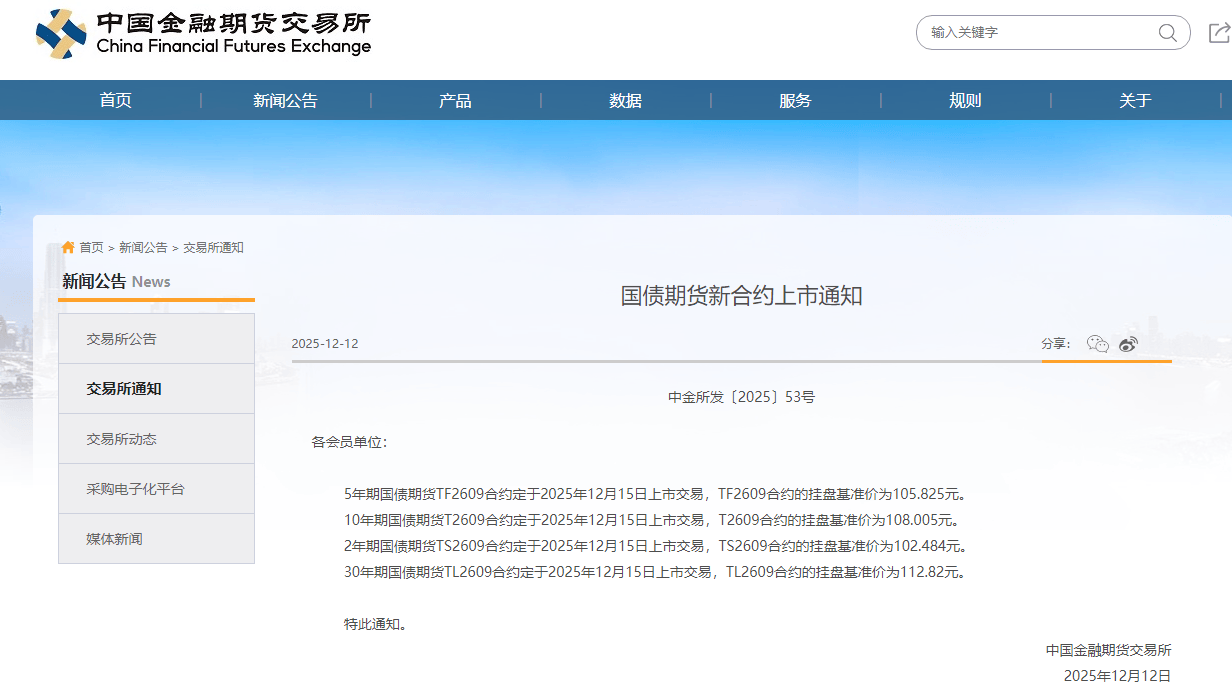Select 交易所动态 in the sidebar
The width and height of the screenshot is (1232, 700).
coord(122,439)
